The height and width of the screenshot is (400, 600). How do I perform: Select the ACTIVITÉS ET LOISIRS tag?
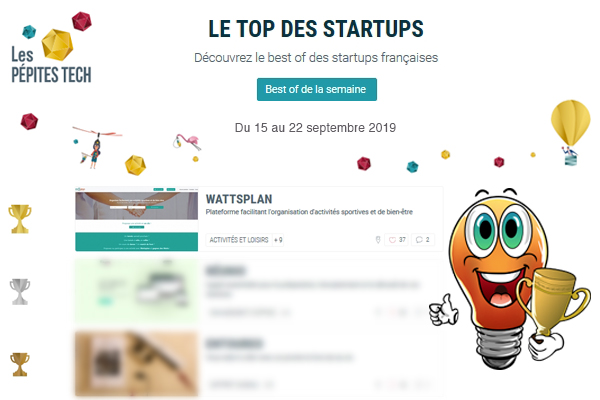click(239, 240)
